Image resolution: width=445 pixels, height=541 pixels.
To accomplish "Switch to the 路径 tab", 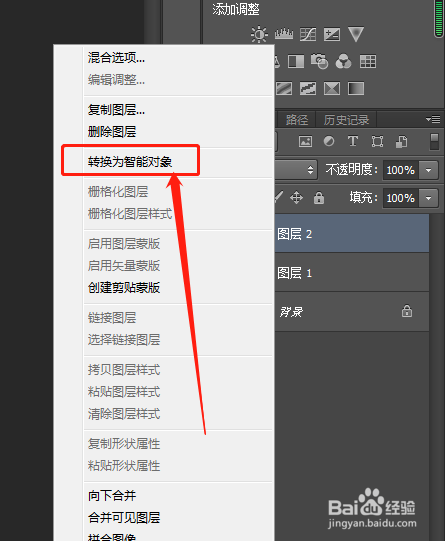I will point(297,120).
